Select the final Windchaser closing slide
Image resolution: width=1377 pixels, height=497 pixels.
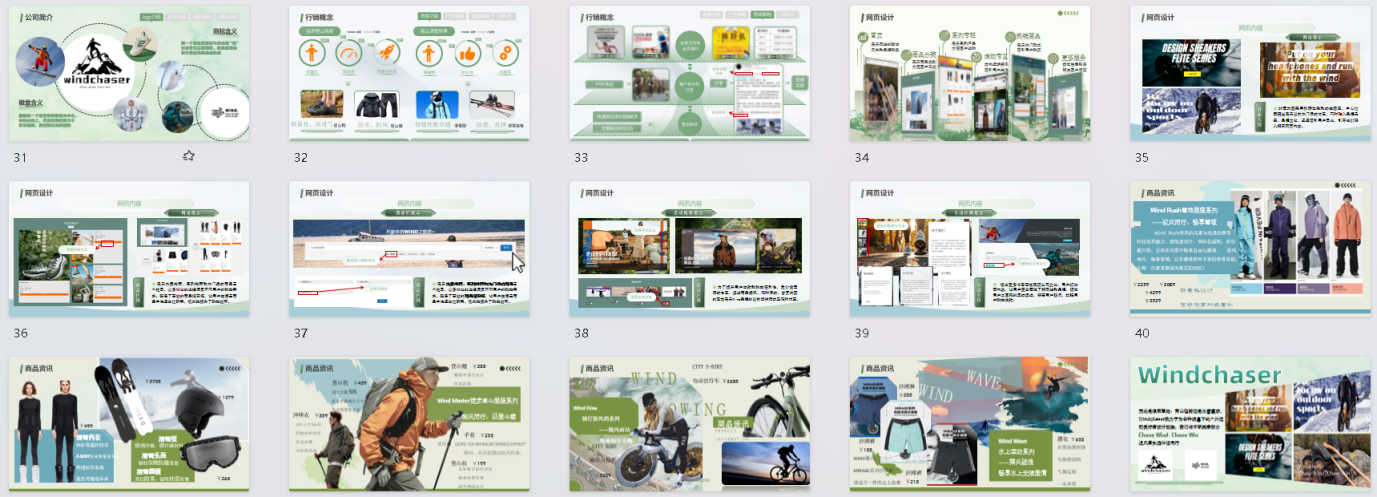[1249, 424]
